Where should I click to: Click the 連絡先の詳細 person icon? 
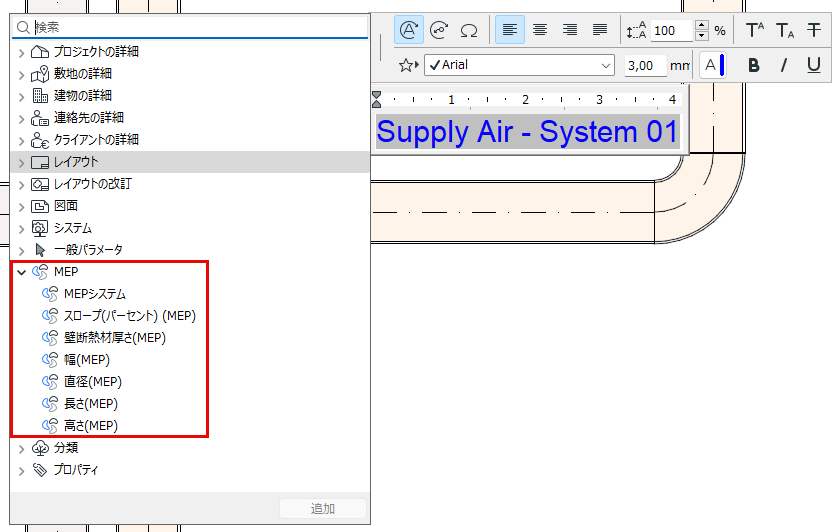(40, 118)
